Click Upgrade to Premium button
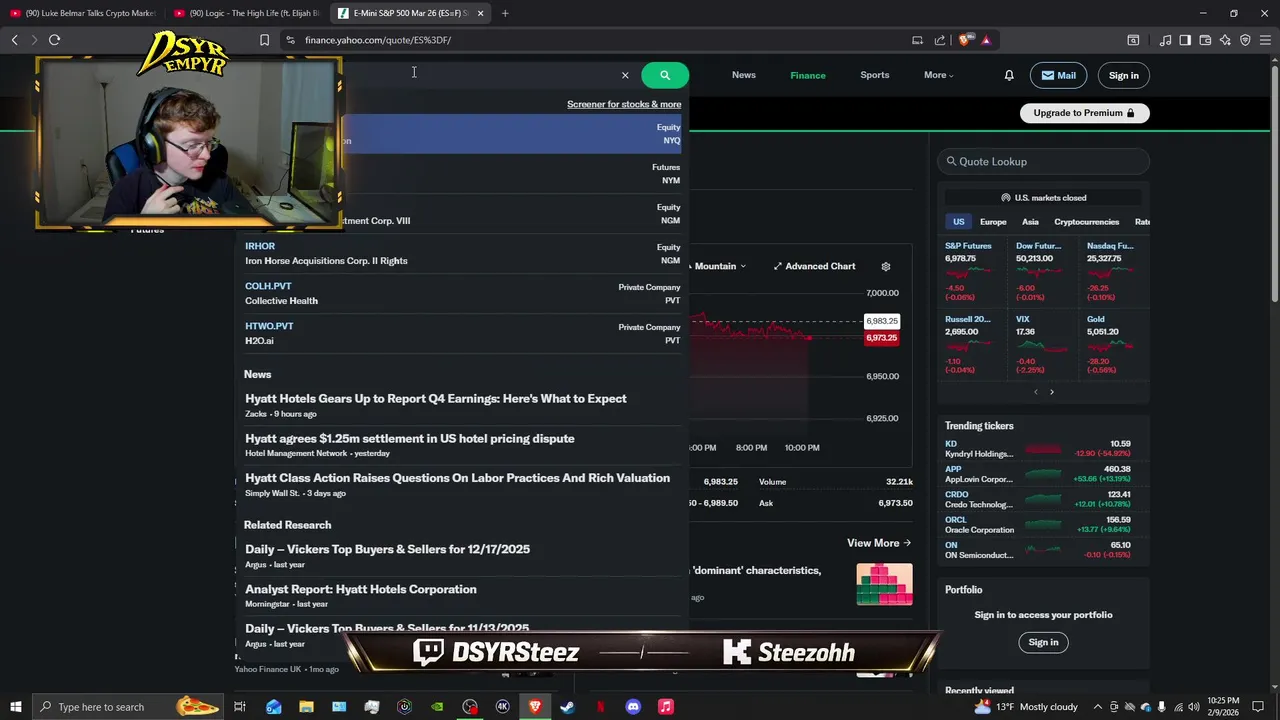 pyautogui.click(x=1084, y=113)
